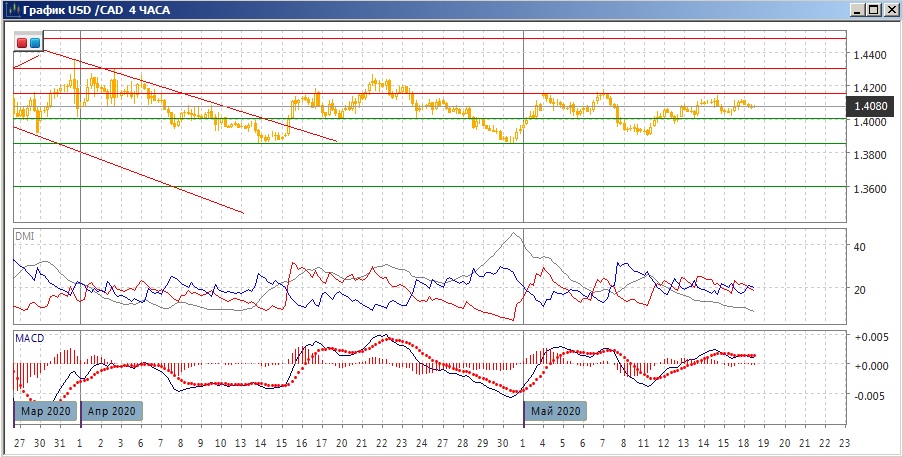This screenshot has width=903, height=457.
Task: Click the 1.3600 price axis label
Action: coord(868,188)
